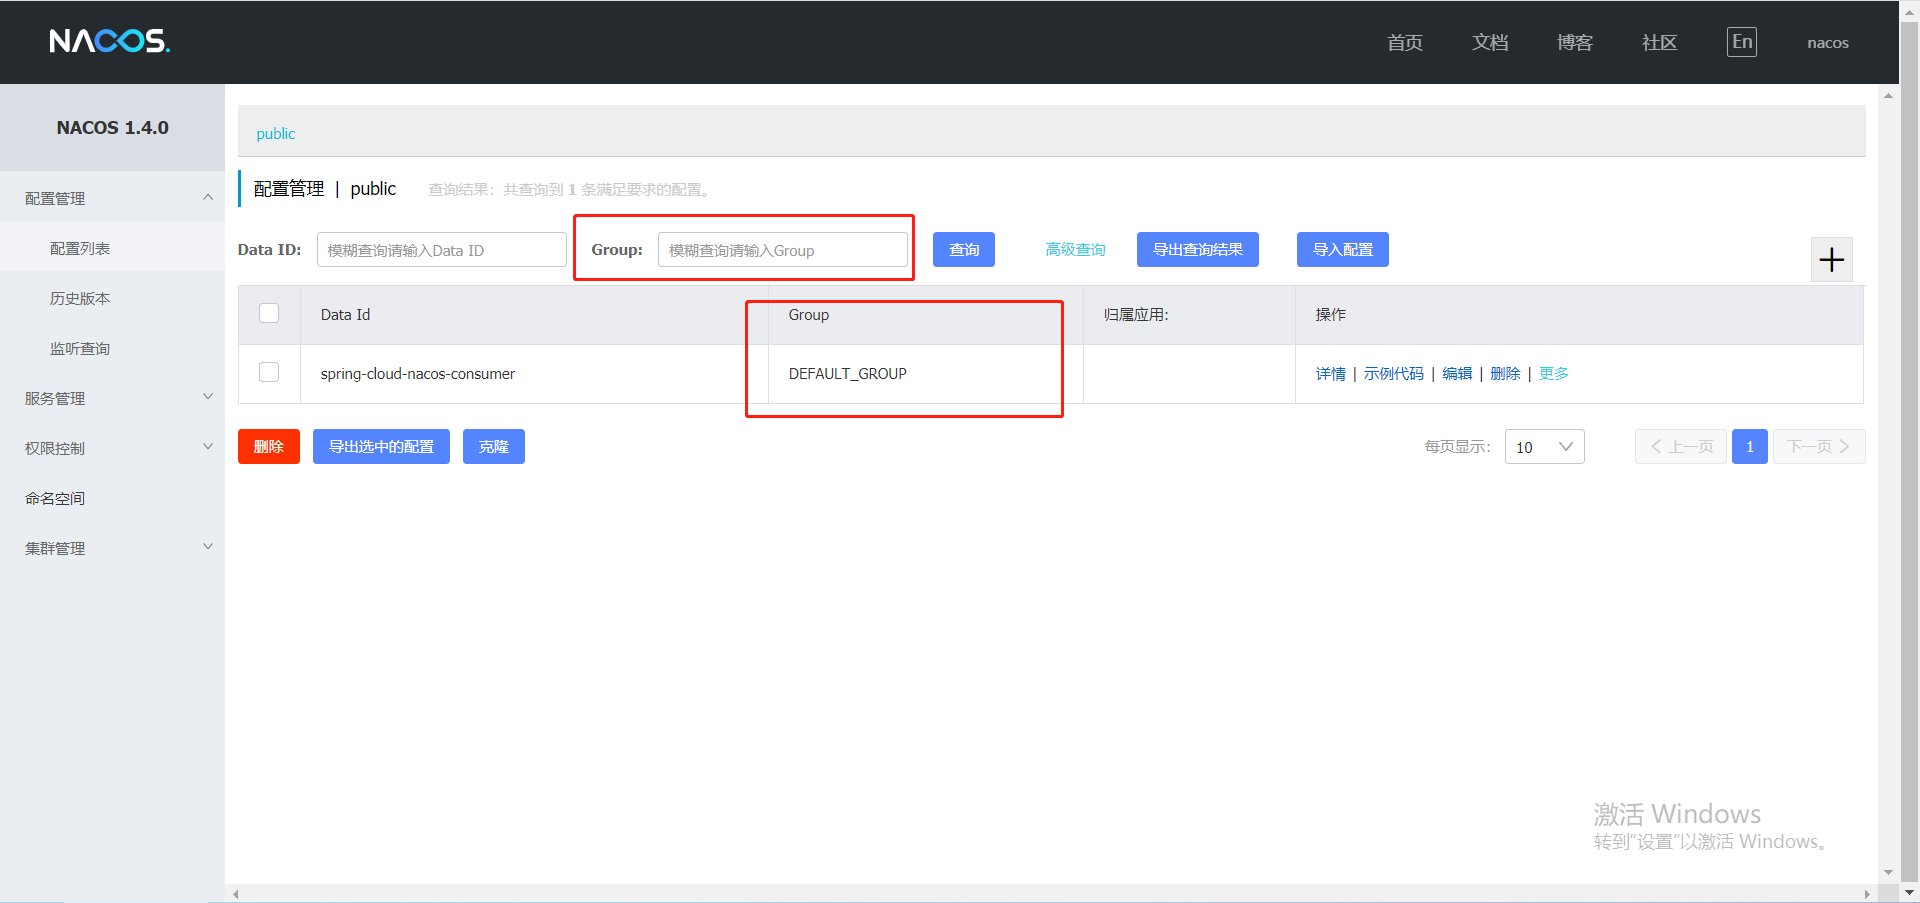Image resolution: width=1920 pixels, height=903 pixels.
Task: Open 高级查询 advanced search
Action: click(1075, 250)
